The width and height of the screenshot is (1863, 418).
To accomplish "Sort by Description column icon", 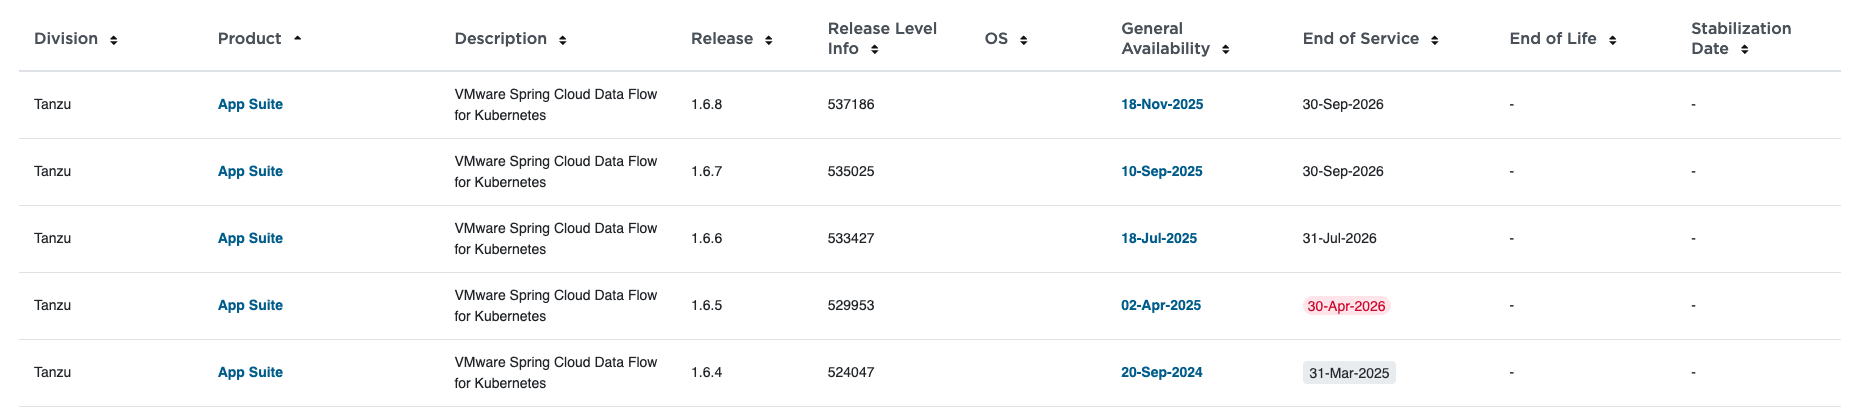I will [563, 40].
